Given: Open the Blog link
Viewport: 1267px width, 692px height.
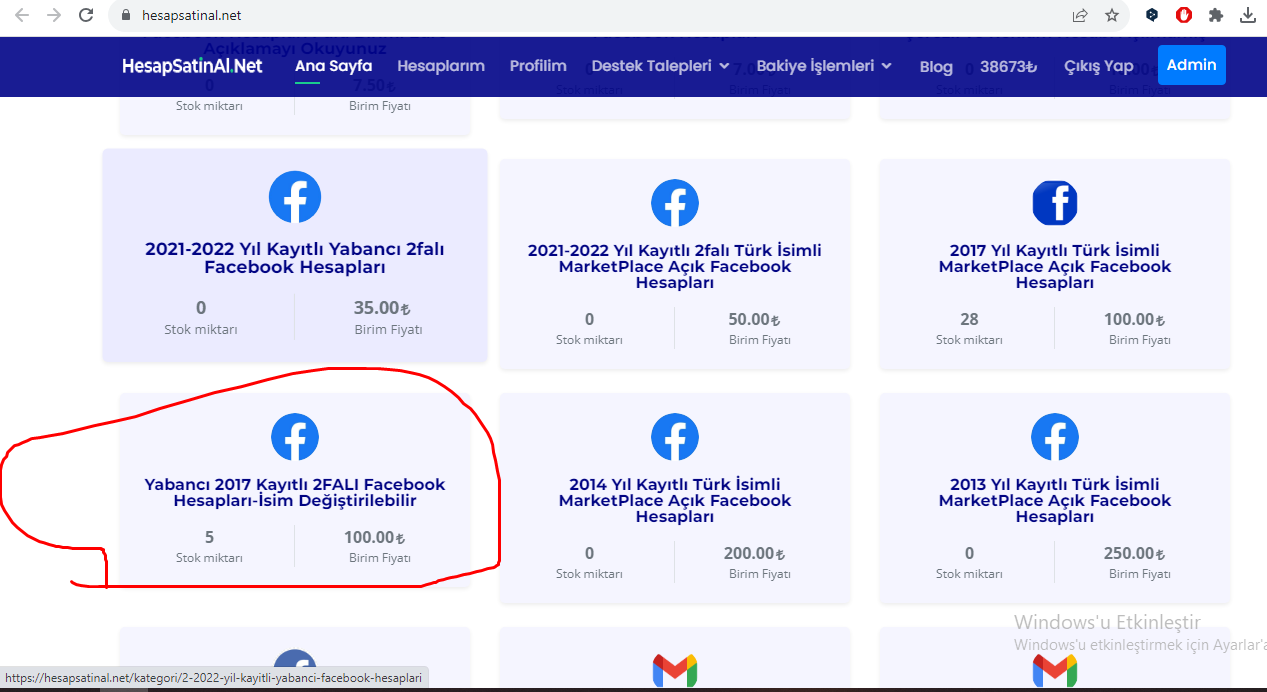Looking at the screenshot, I should click(x=936, y=66).
